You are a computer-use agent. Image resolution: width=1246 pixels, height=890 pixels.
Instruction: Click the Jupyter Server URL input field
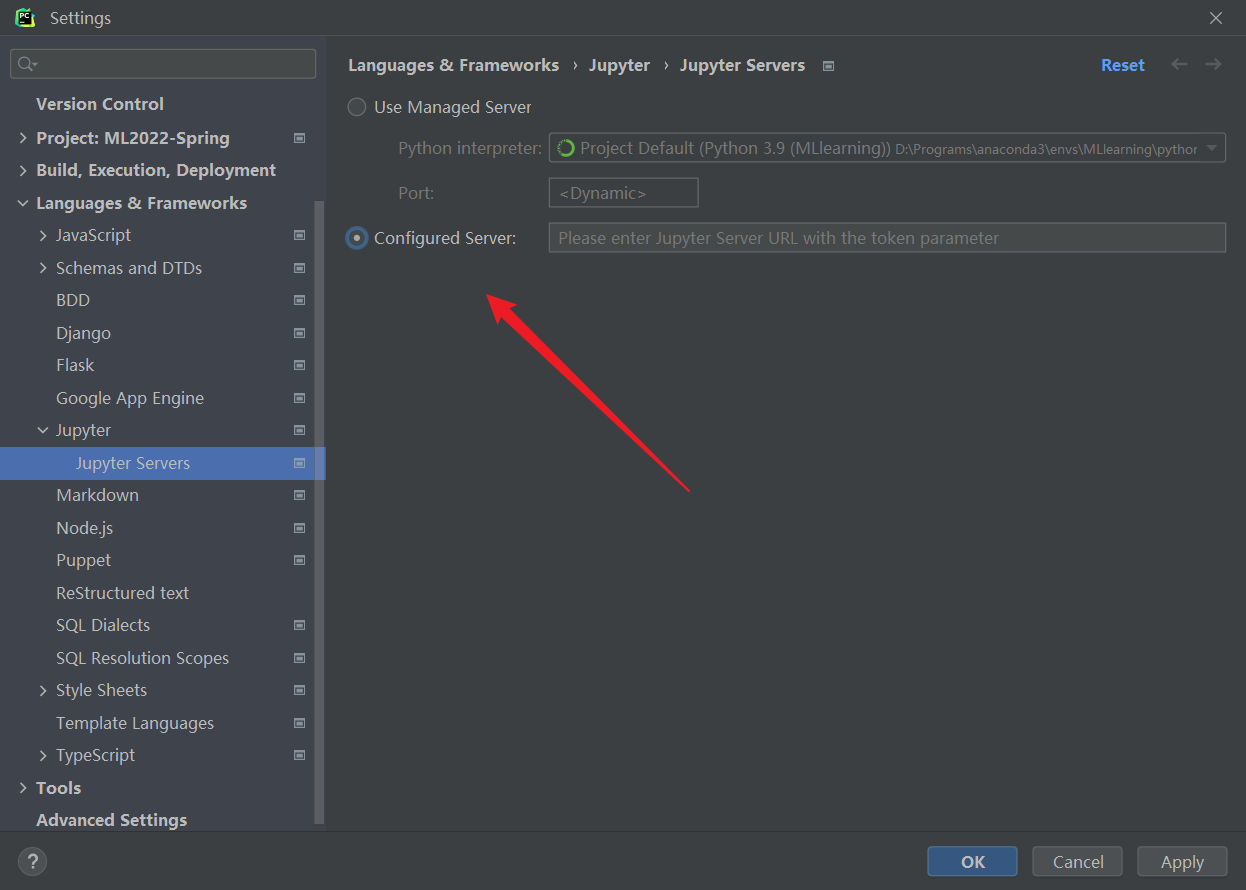coord(886,238)
